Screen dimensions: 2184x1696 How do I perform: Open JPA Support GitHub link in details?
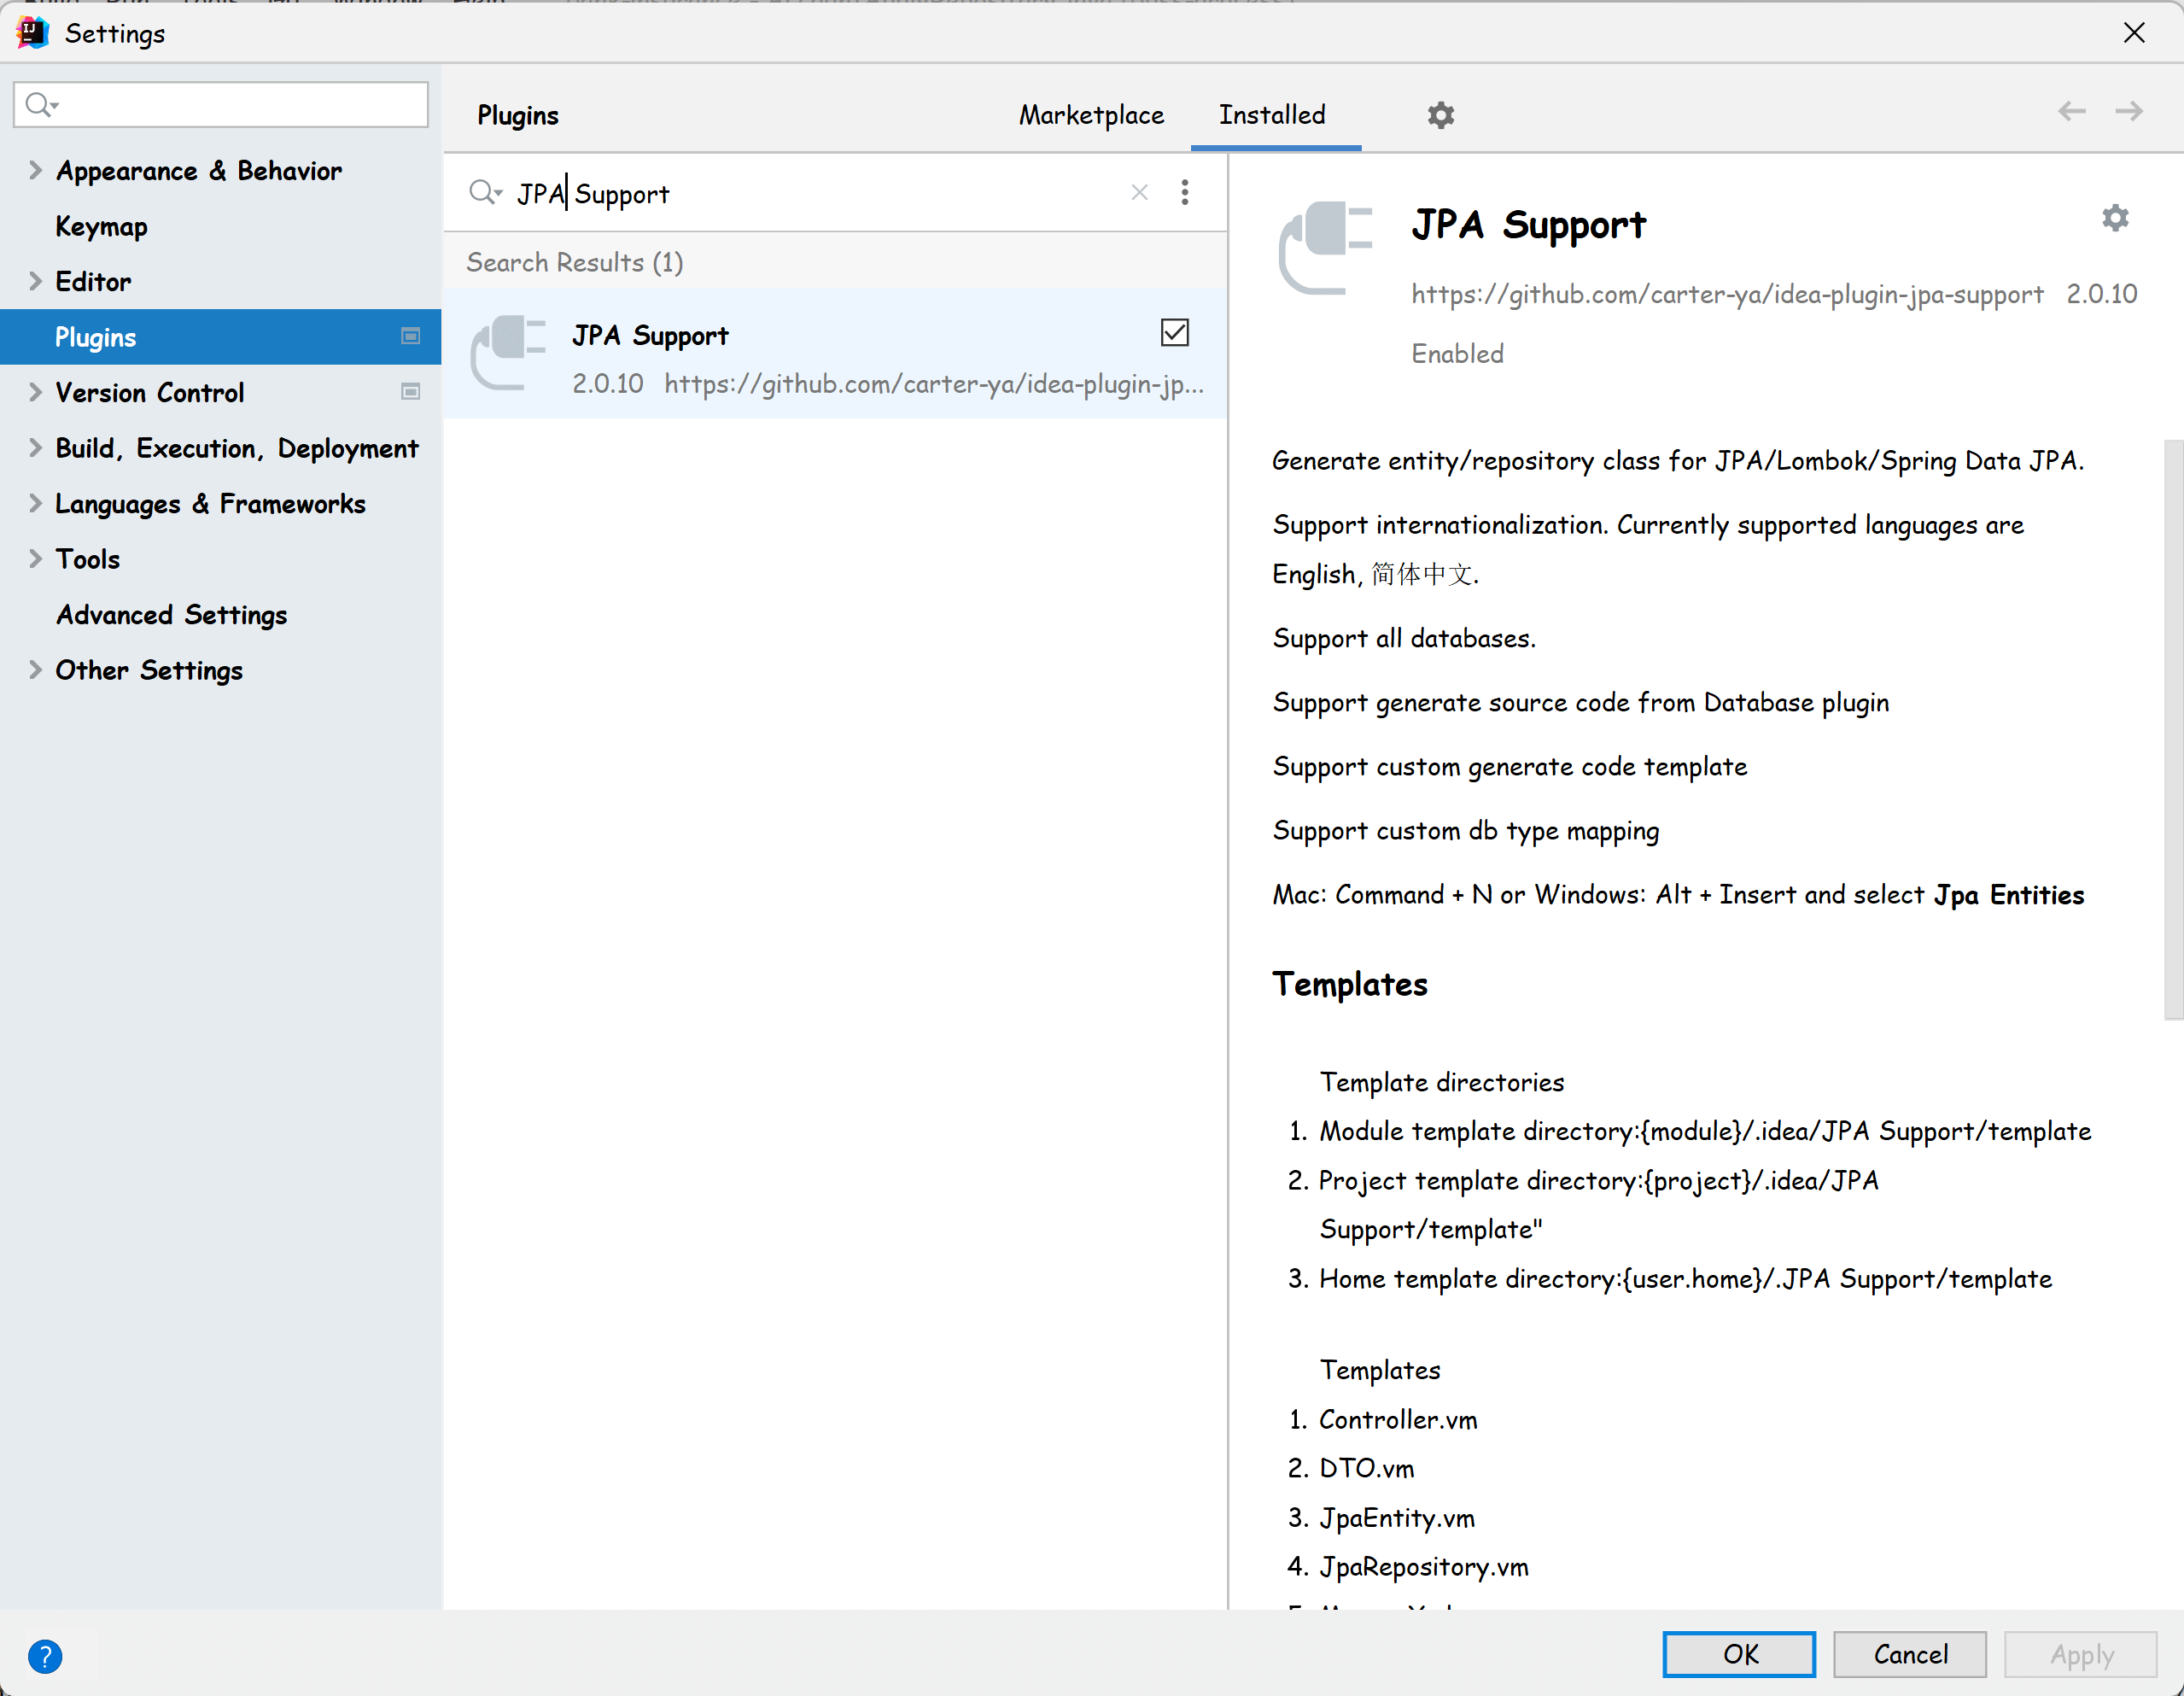tap(1727, 294)
